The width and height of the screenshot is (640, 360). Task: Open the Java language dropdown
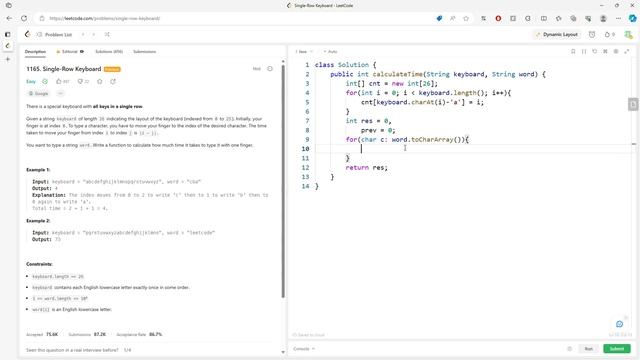[304, 52]
